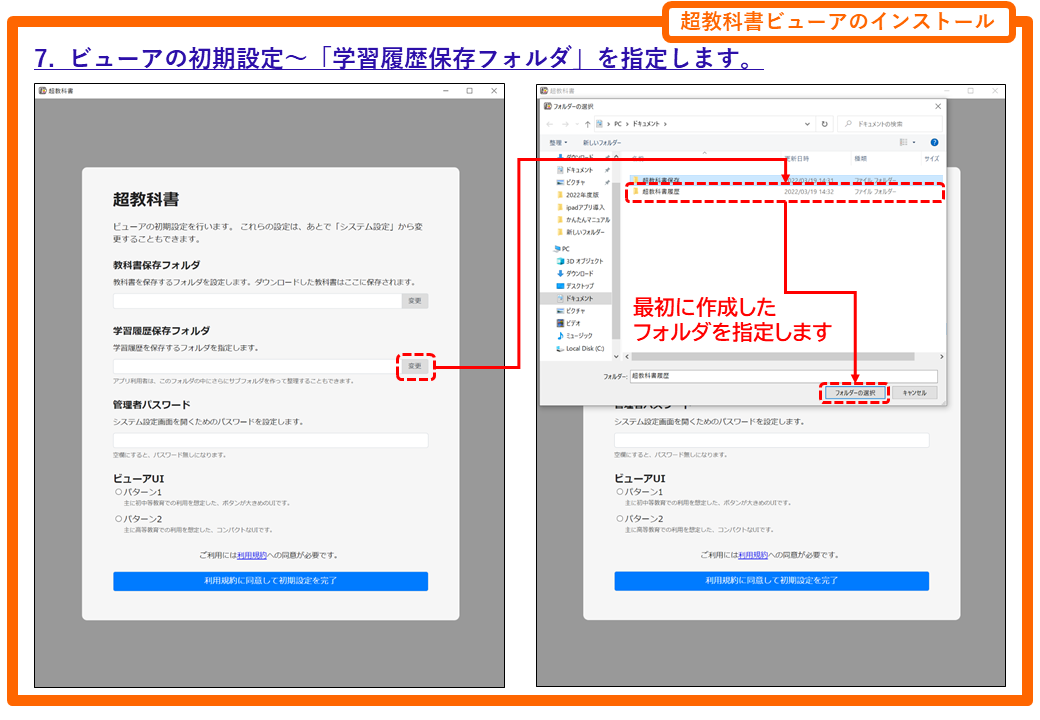
Task: Click password field behind the folder dialog
Action: click(771, 440)
